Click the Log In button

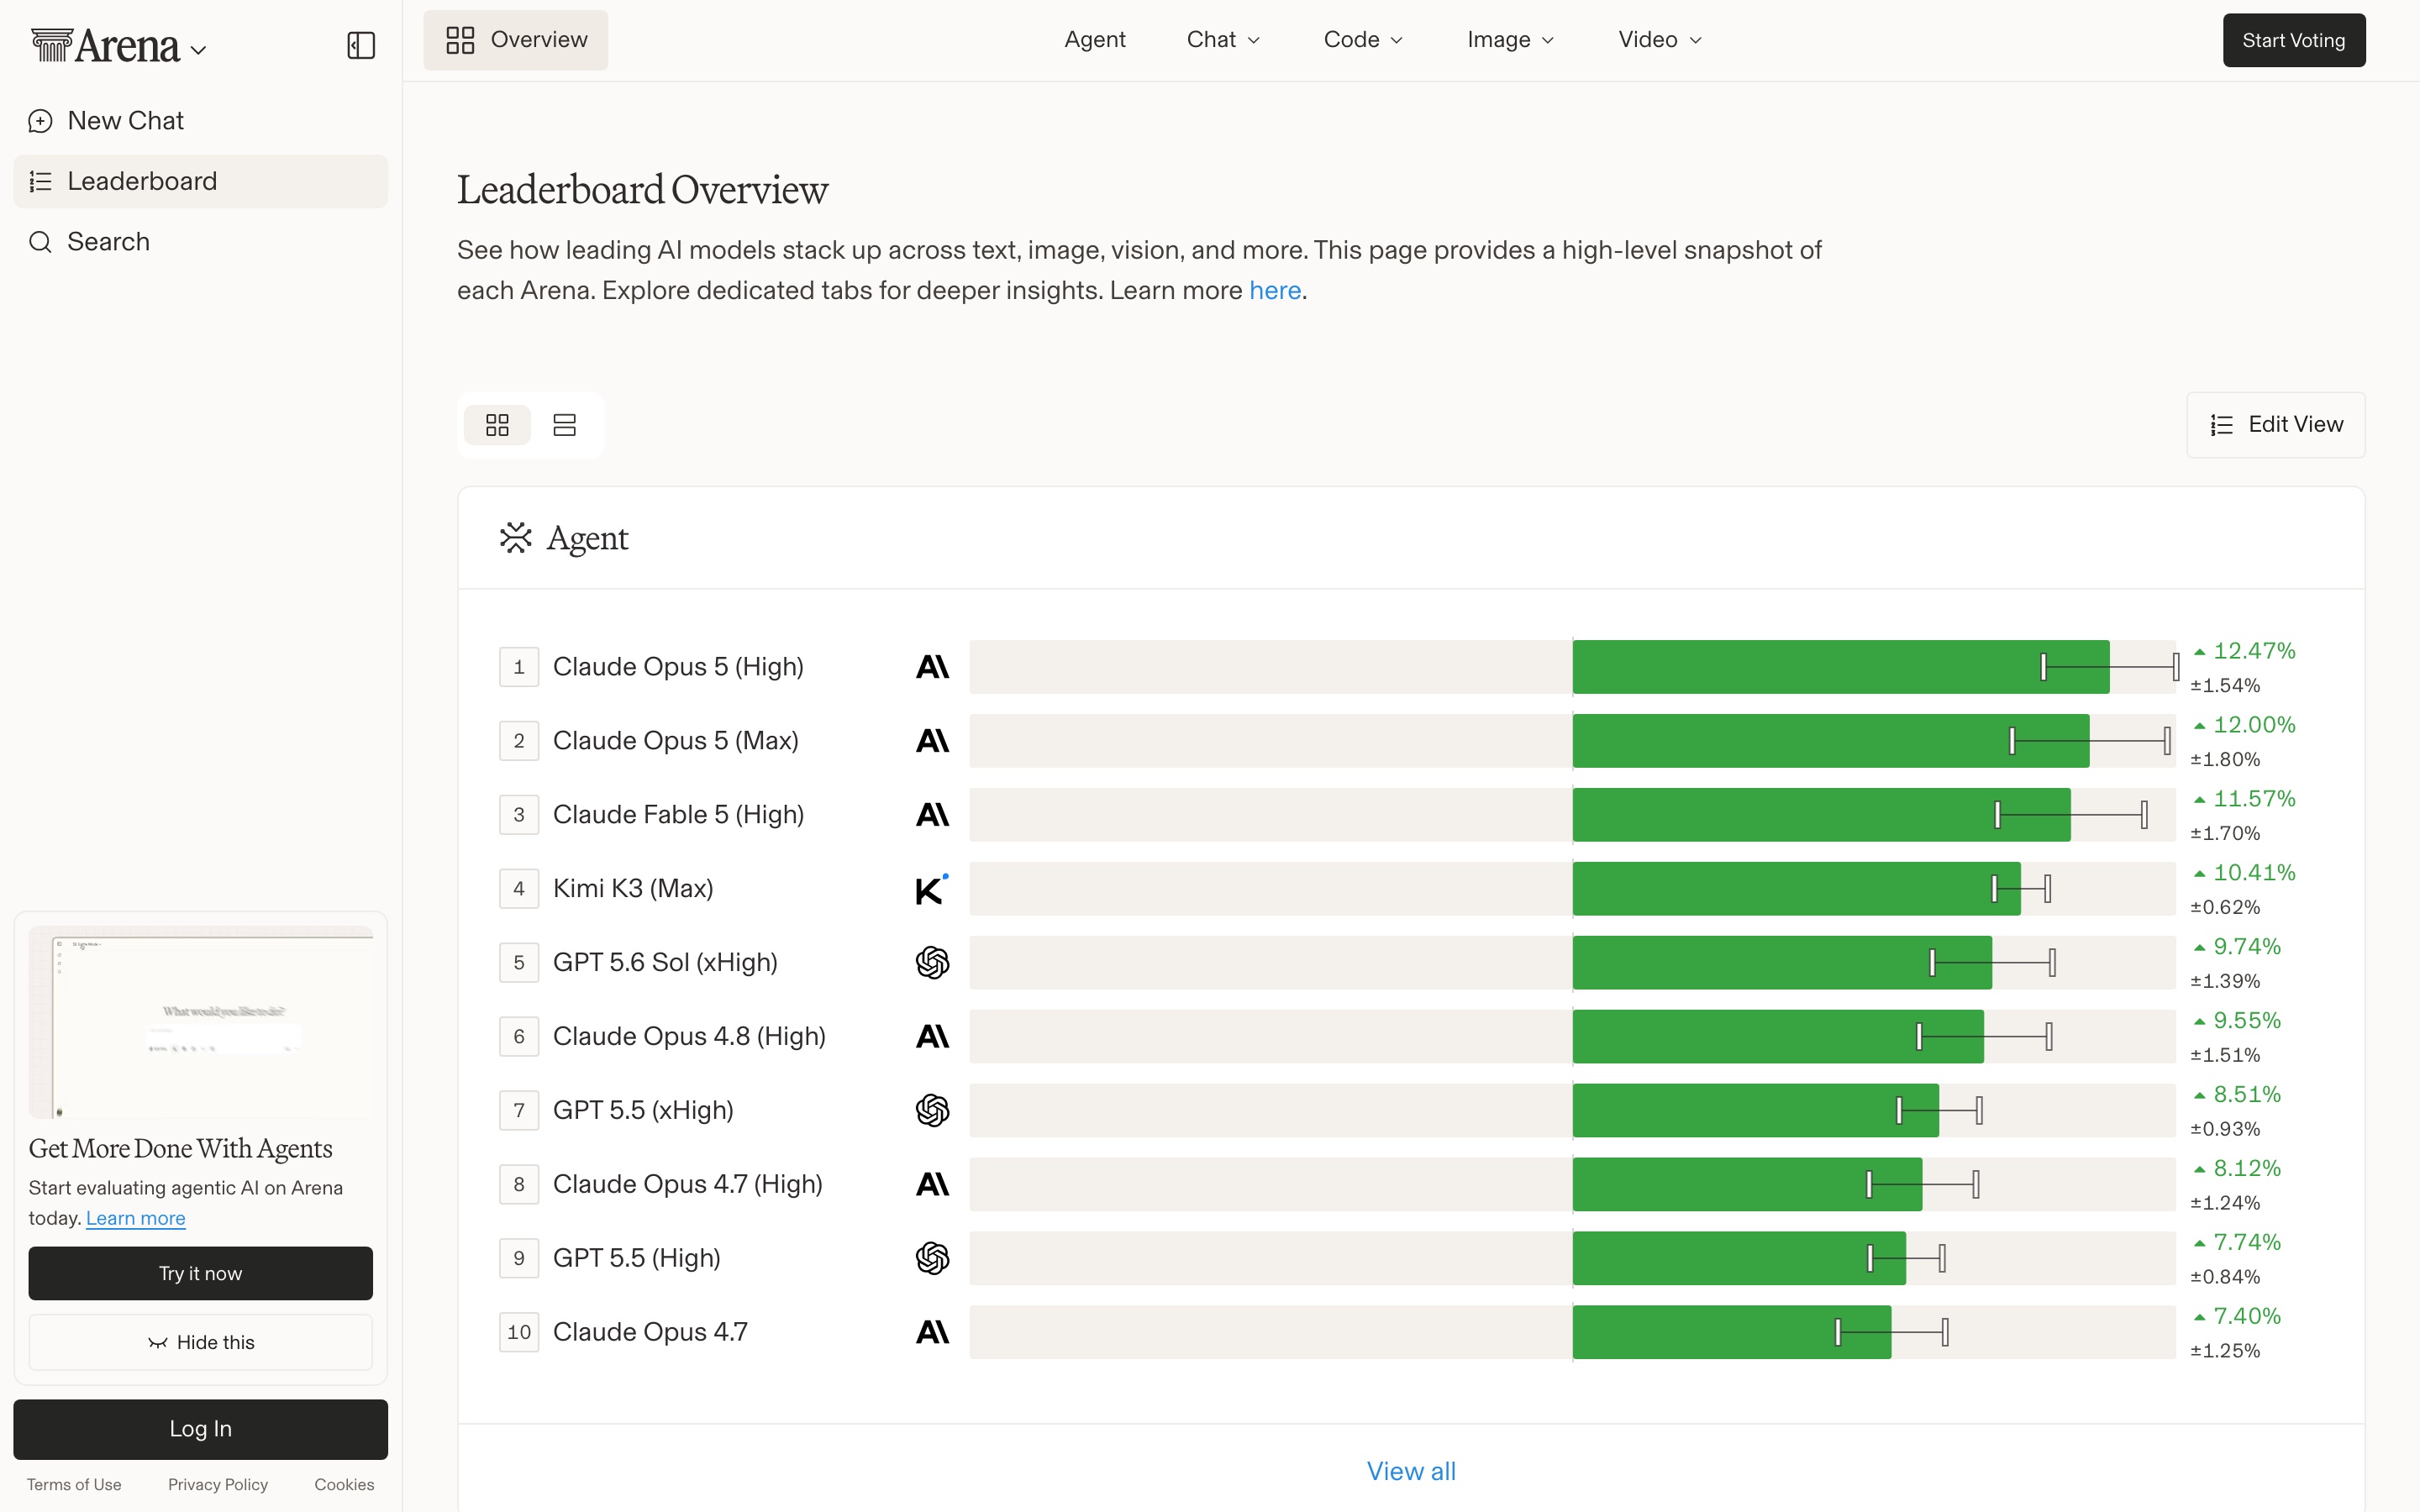200,1429
